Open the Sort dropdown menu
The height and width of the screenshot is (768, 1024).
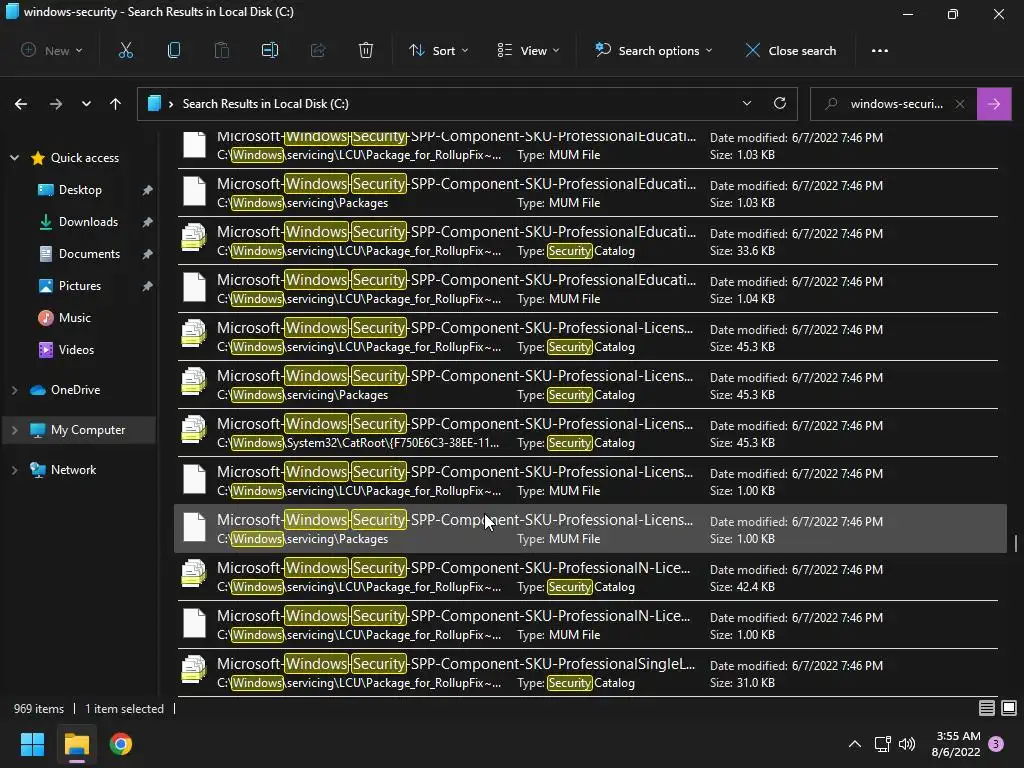tap(438, 50)
